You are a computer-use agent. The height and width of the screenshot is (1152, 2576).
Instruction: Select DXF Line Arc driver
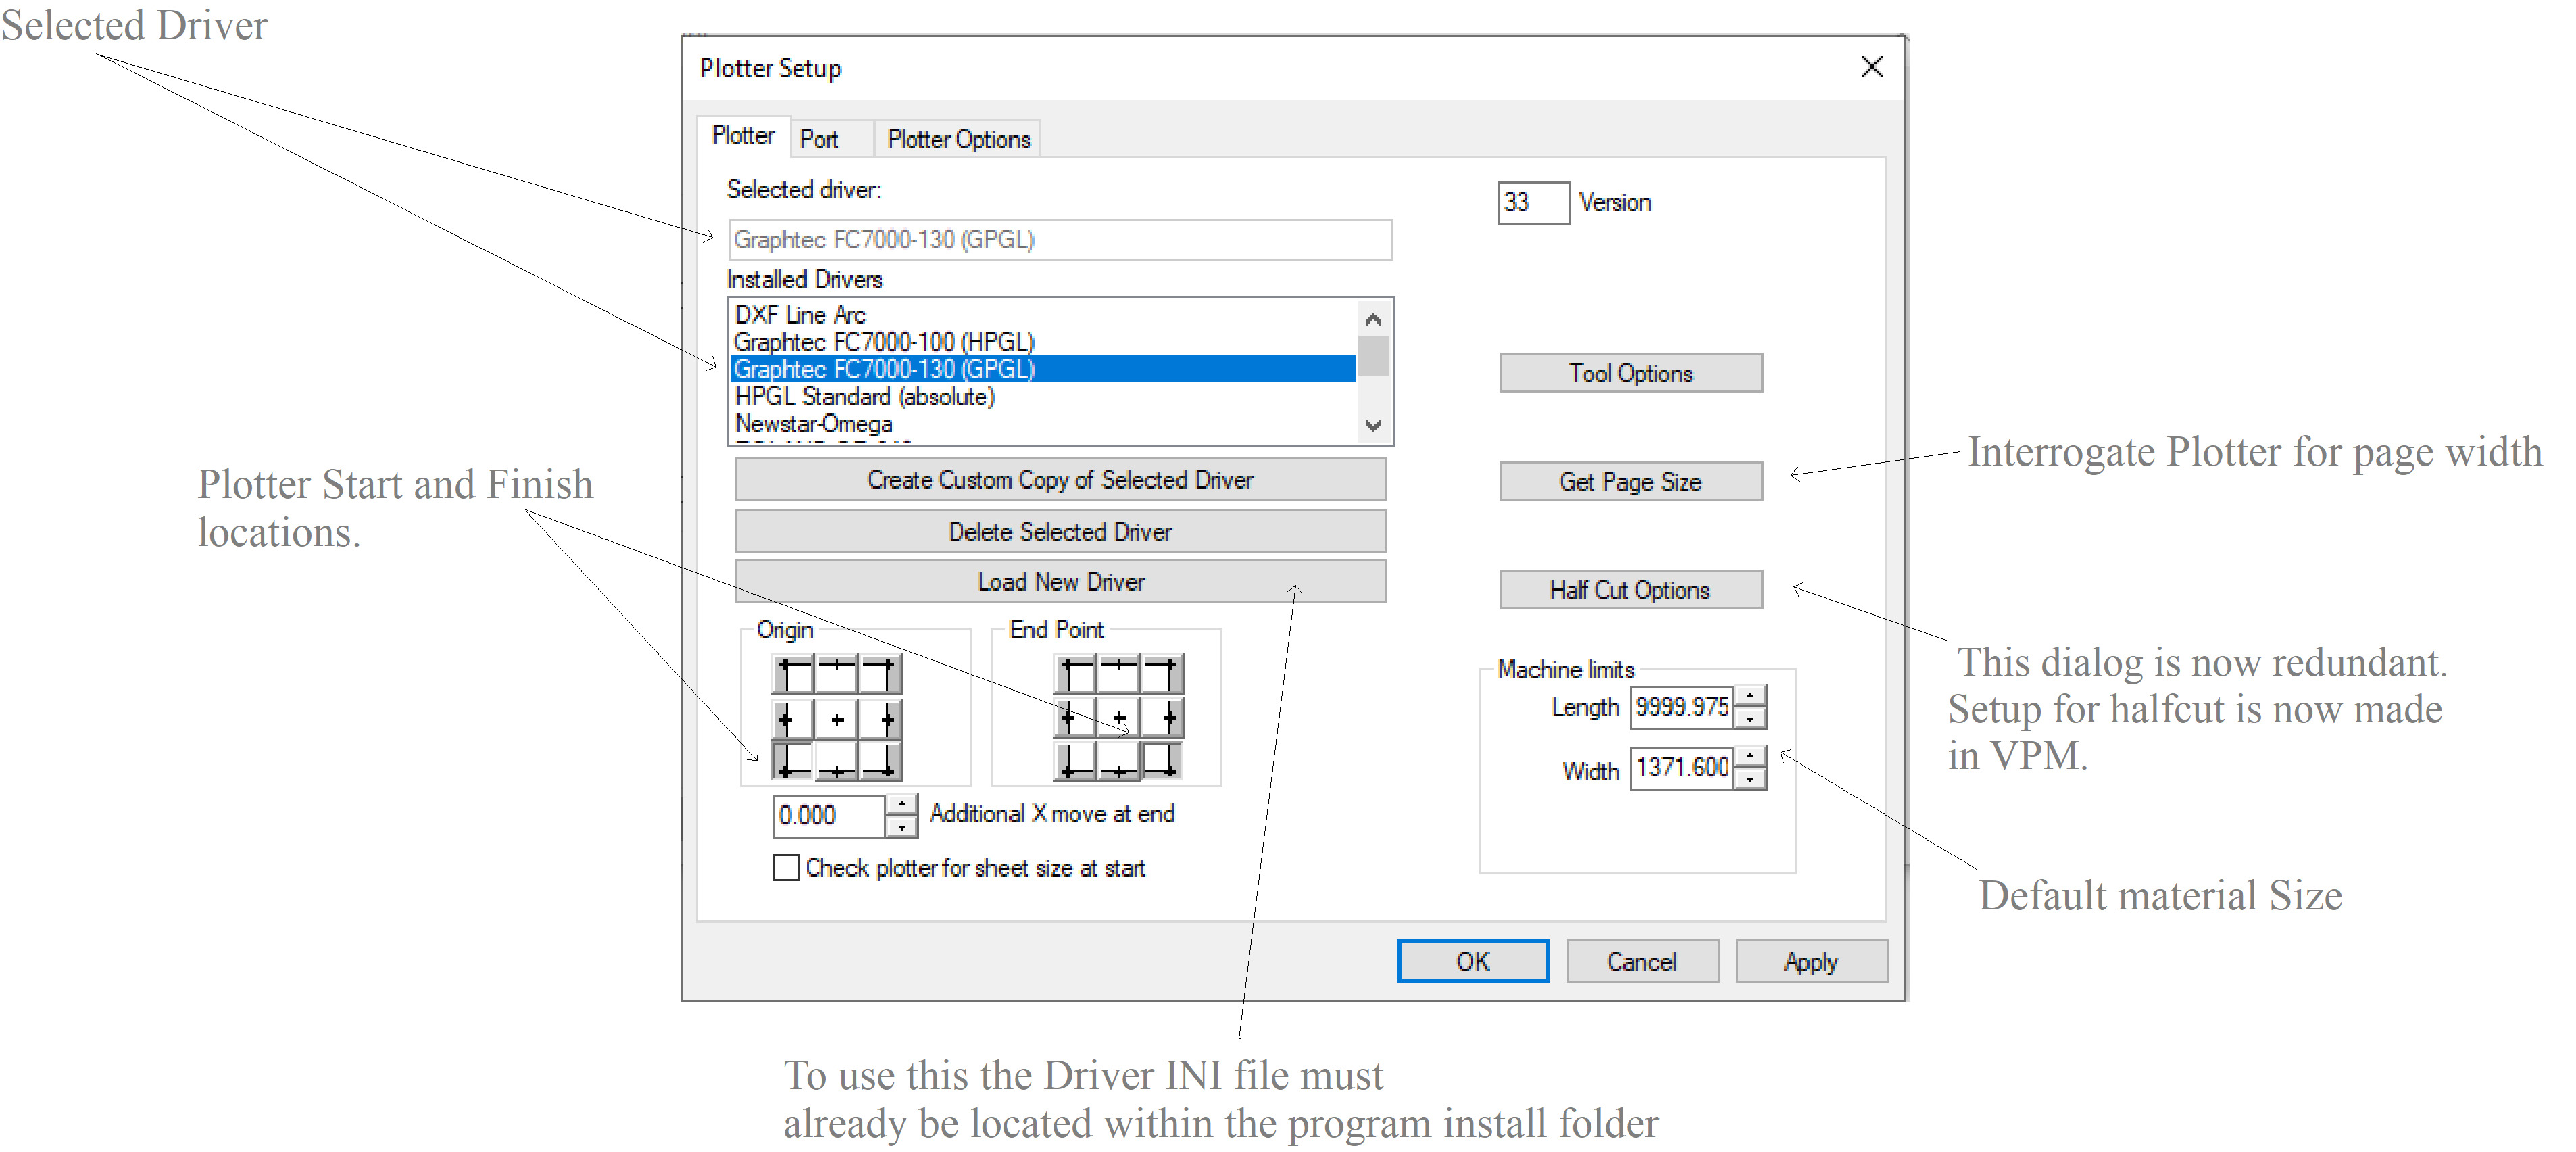point(1043,315)
